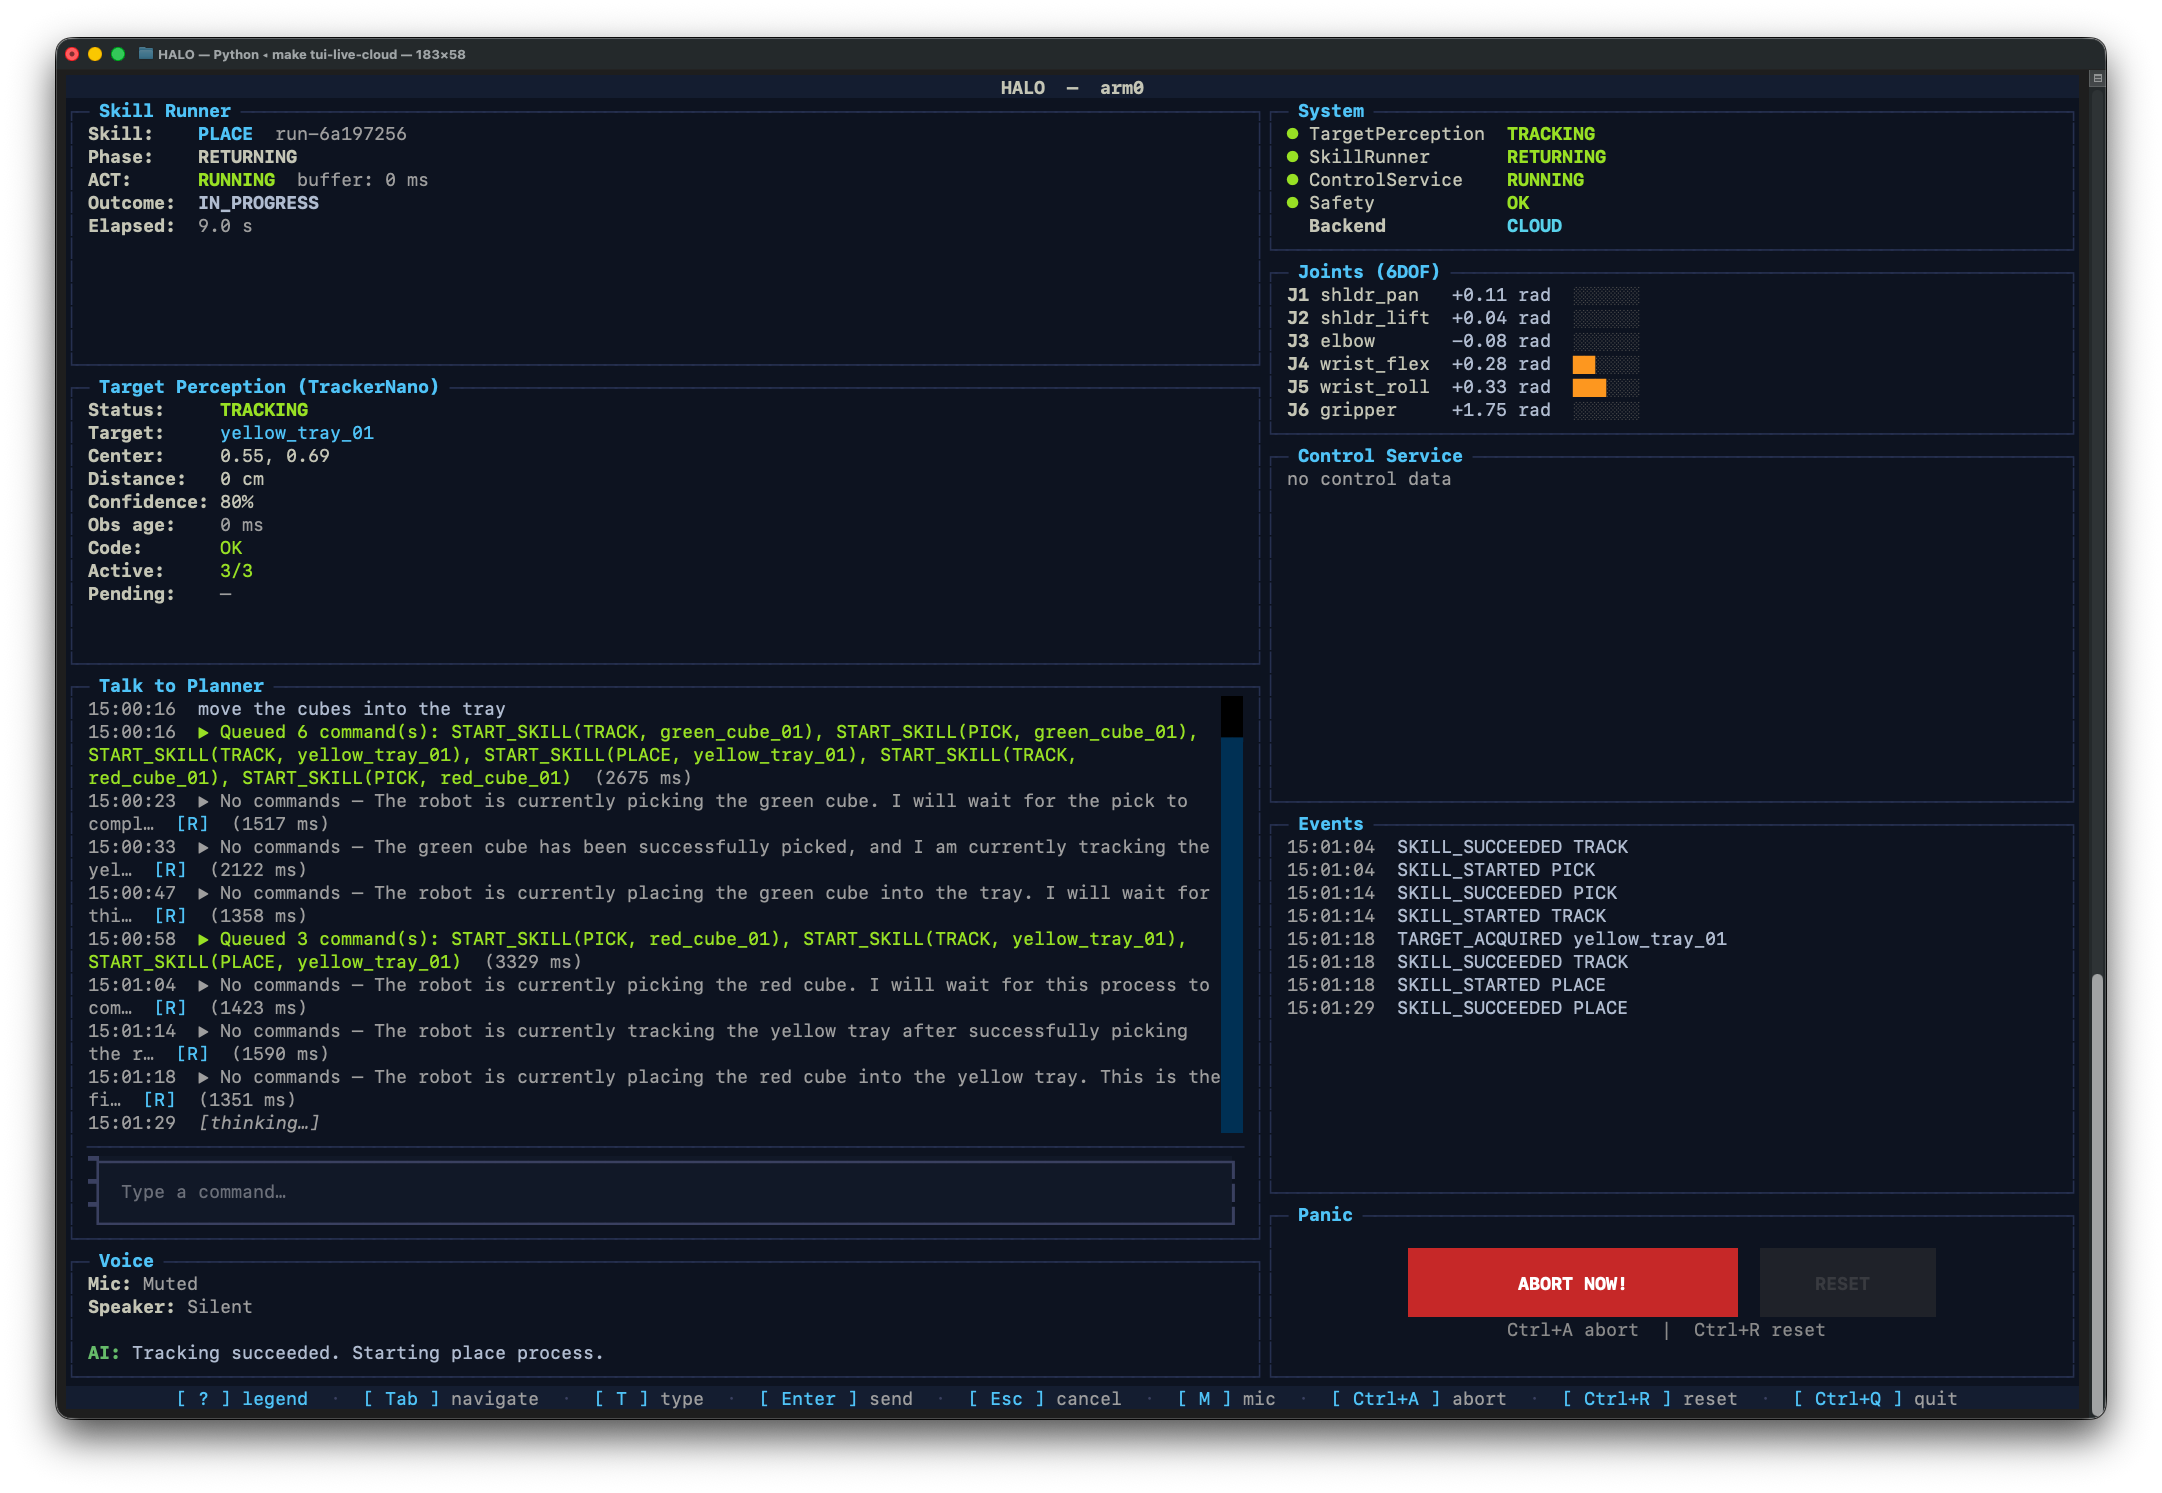Click the red ABORT NOW! button
Image resolution: width=2162 pixels, height=1493 pixels.
[x=1572, y=1283]
